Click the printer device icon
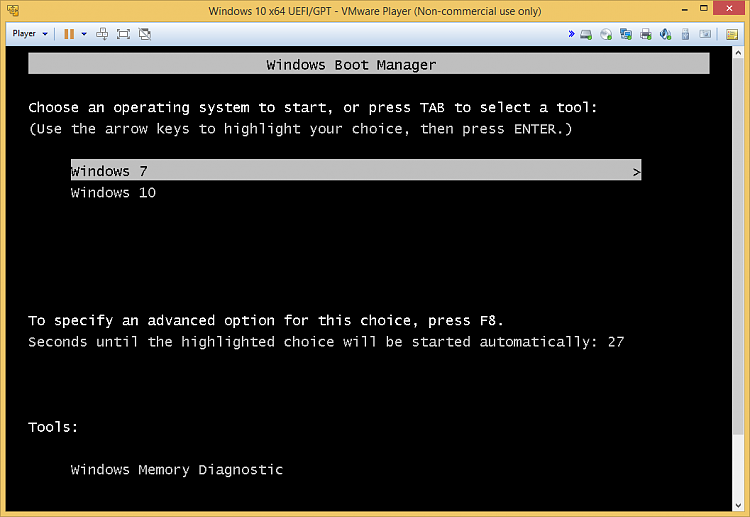Image resolution: width=750 pixels, height=517 pixels. [x=646, y=34]
